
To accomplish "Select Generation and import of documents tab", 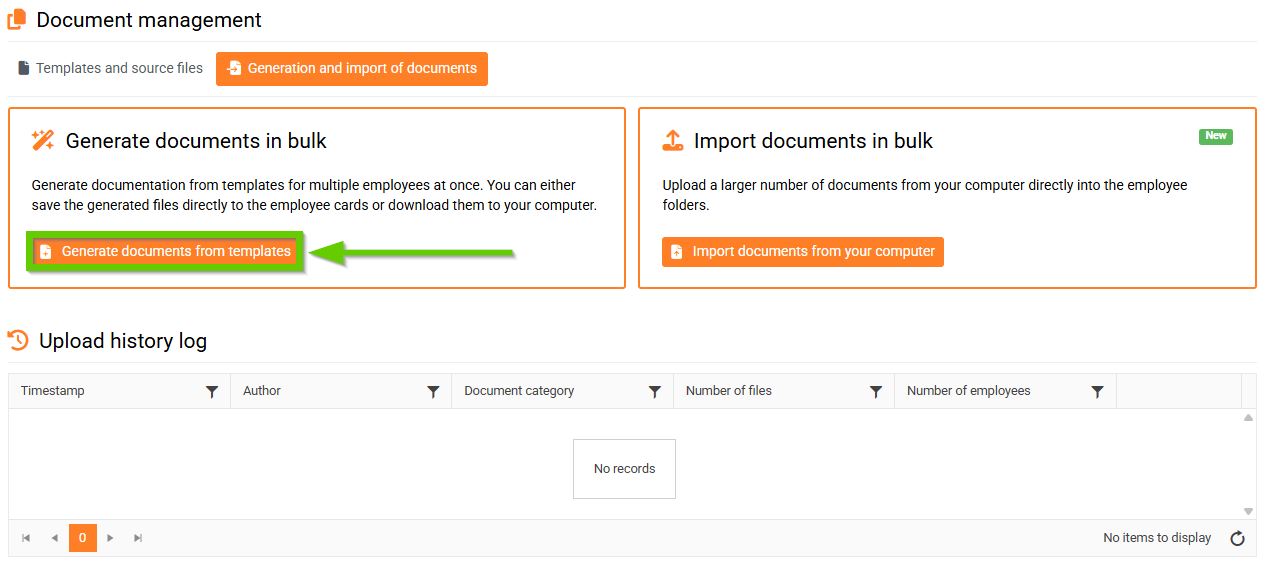I will (352, 68).
